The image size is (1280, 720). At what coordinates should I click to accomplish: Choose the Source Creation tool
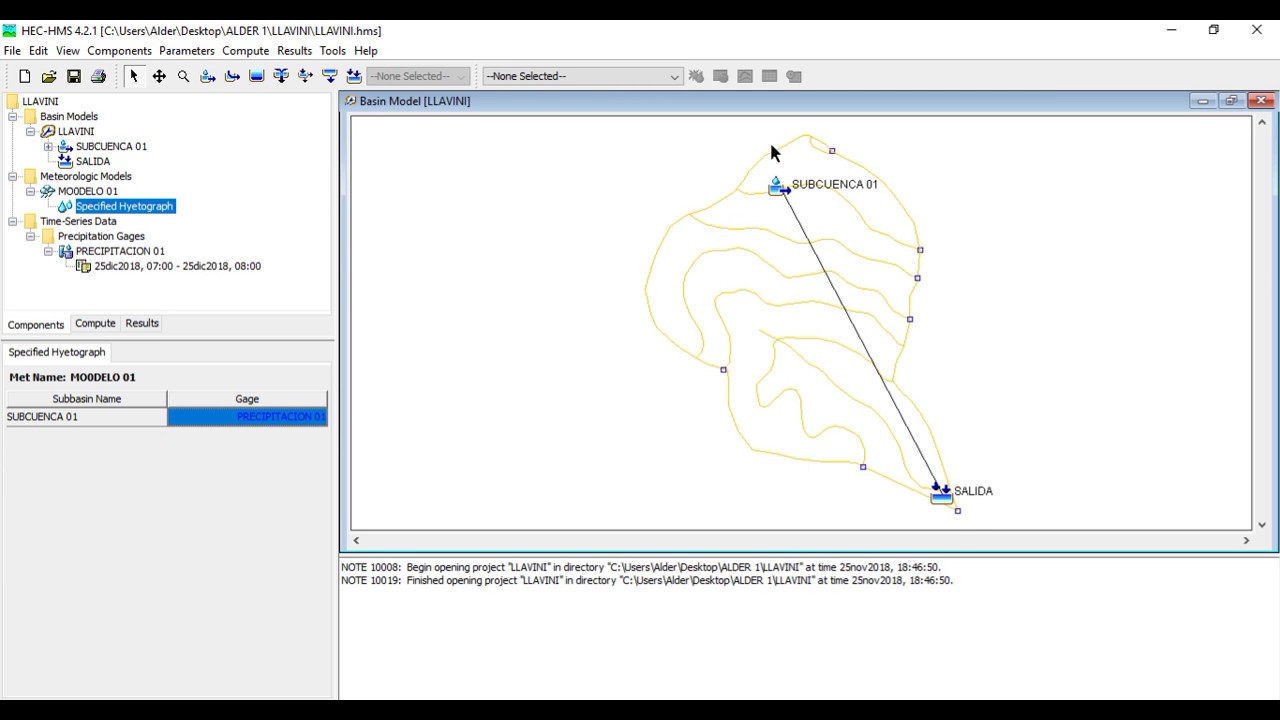pyautogui.click(x=330, y=76)
